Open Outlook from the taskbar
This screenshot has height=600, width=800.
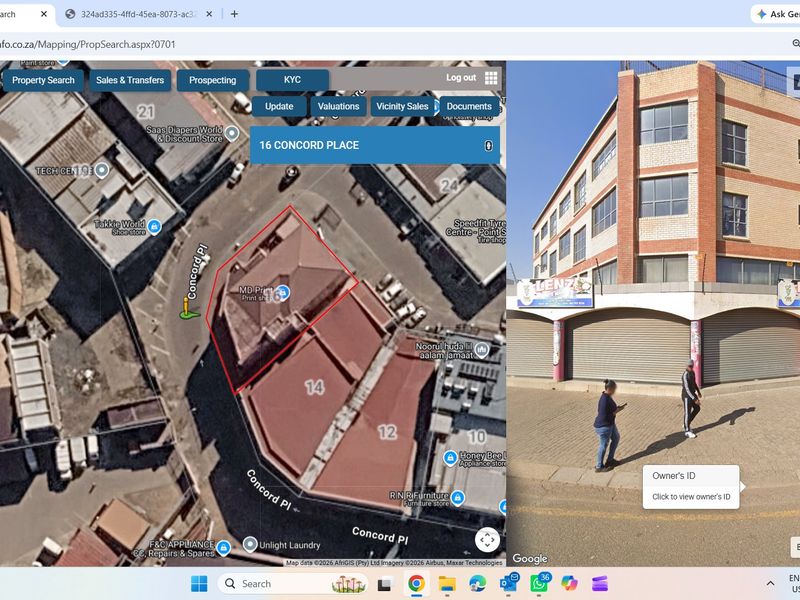[509, 583]
